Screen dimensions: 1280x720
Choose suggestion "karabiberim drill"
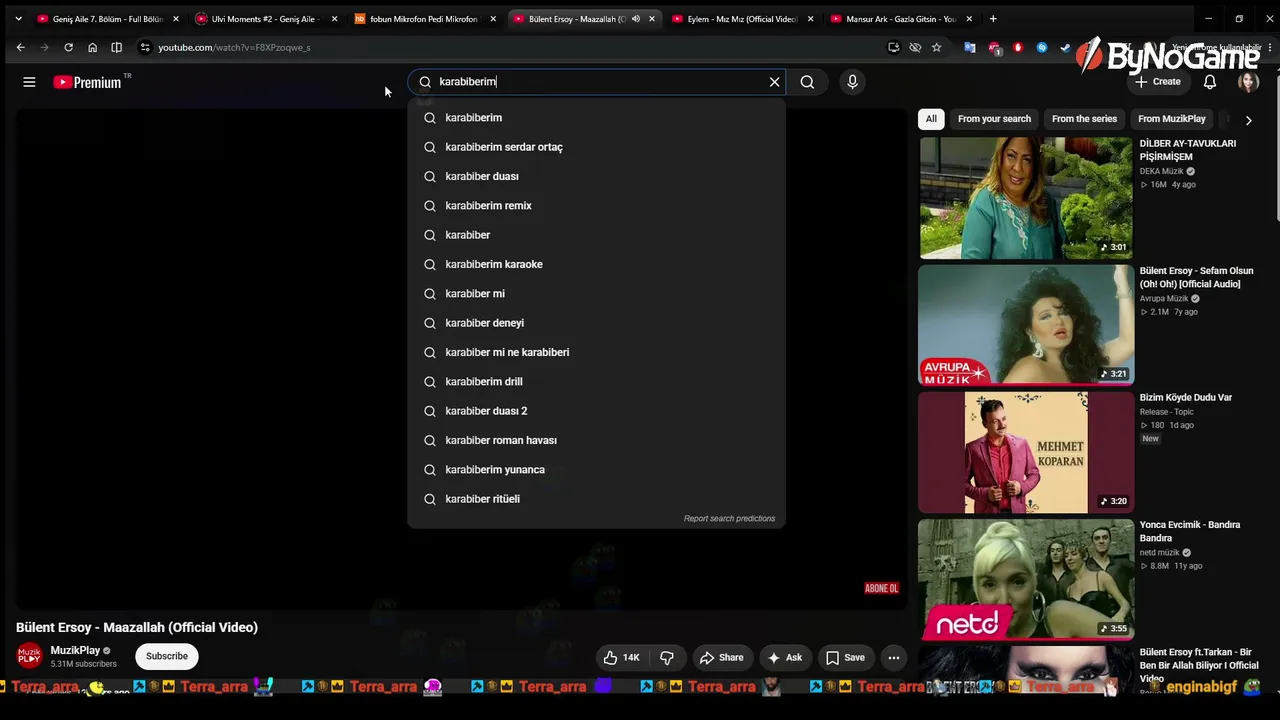(596, 382)
